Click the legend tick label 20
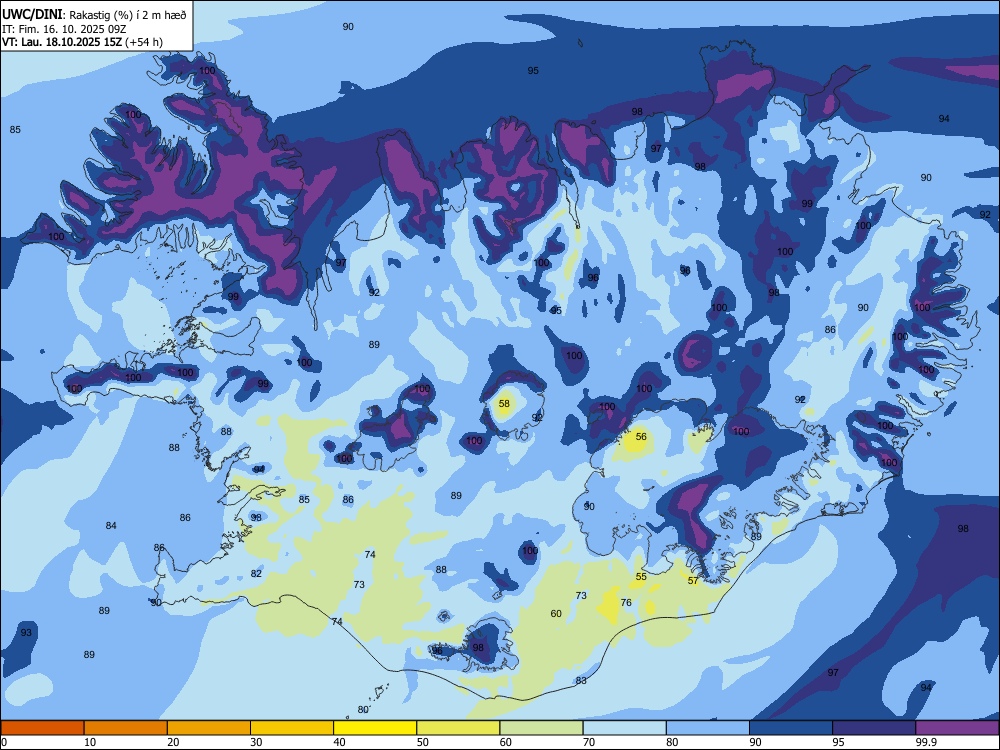 173,742
